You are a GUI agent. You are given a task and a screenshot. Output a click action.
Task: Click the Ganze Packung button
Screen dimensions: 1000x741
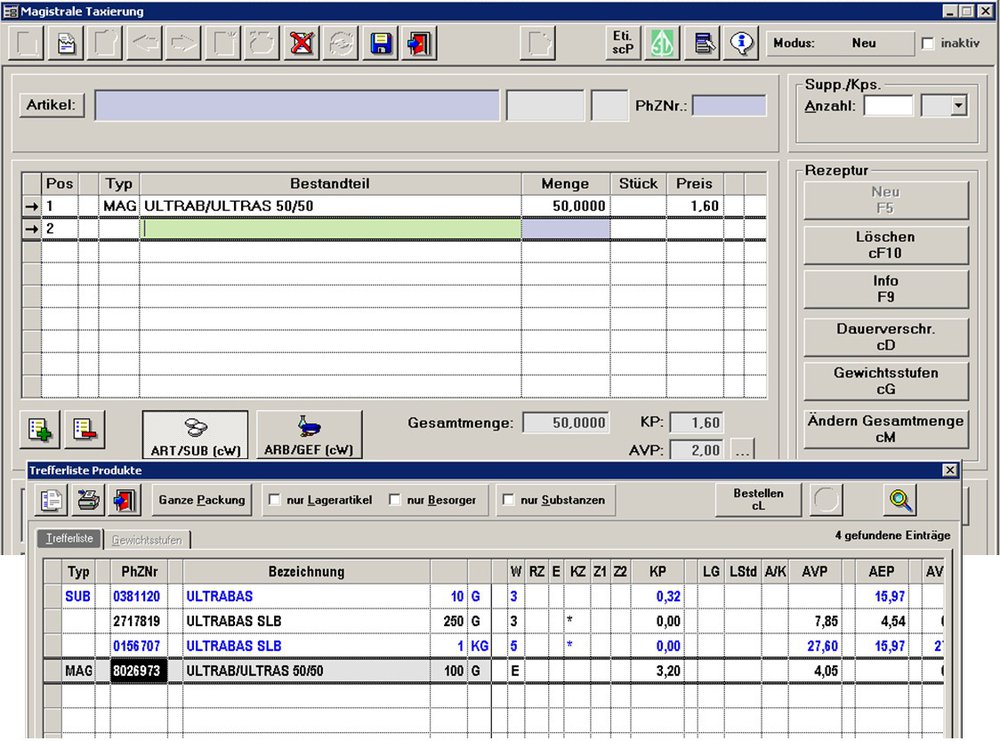[x=203, y=500]
